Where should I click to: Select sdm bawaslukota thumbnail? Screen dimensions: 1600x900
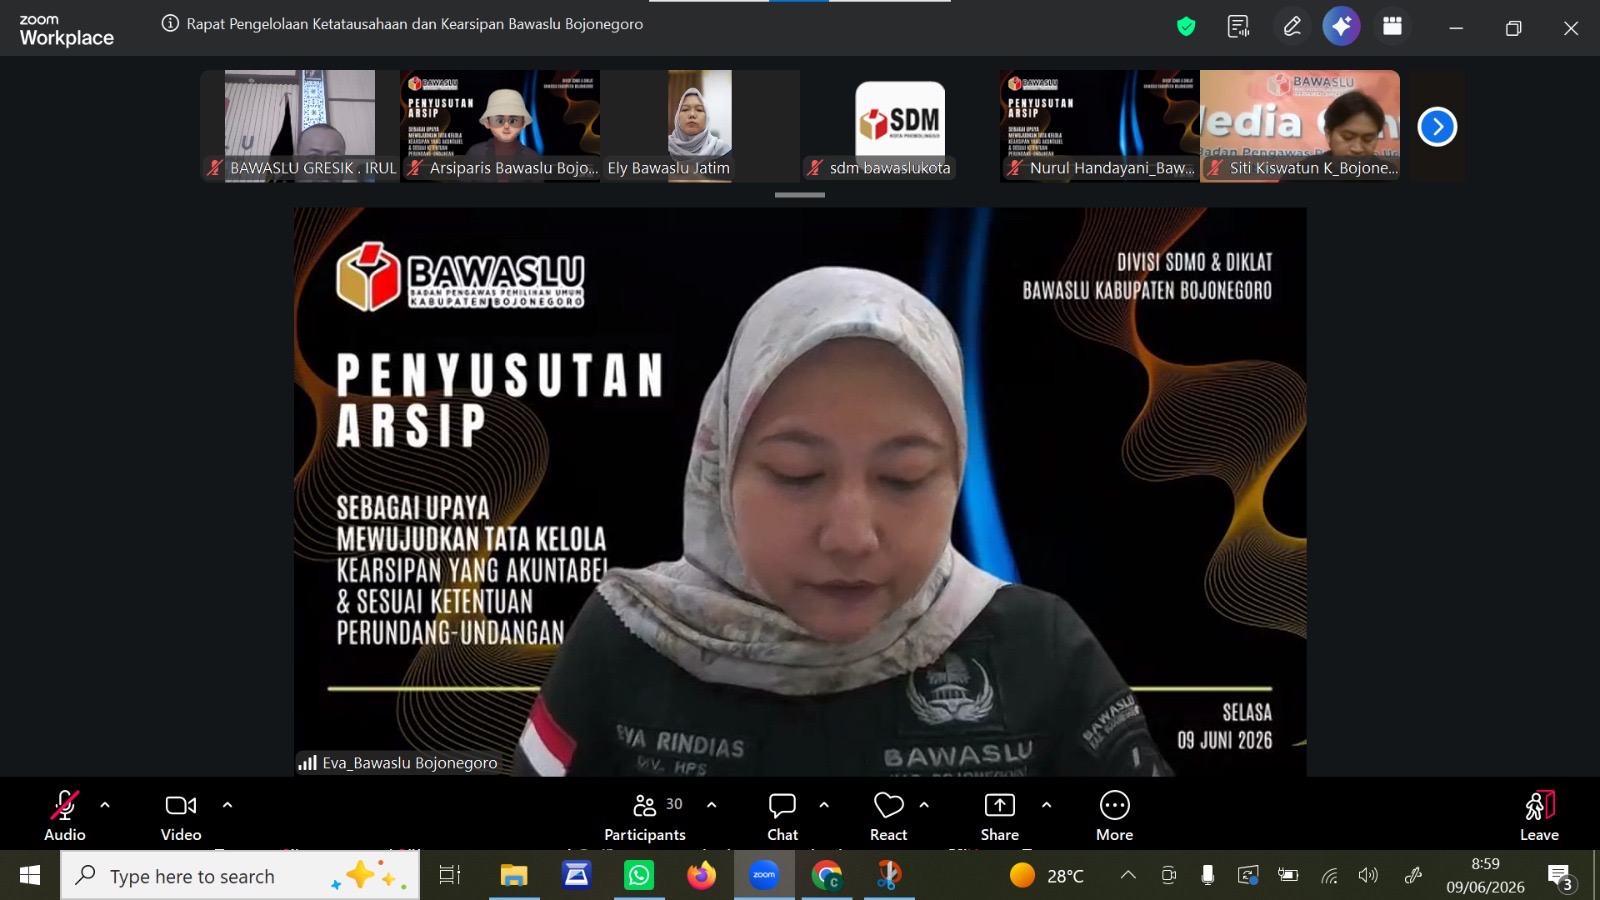[900, 126]
